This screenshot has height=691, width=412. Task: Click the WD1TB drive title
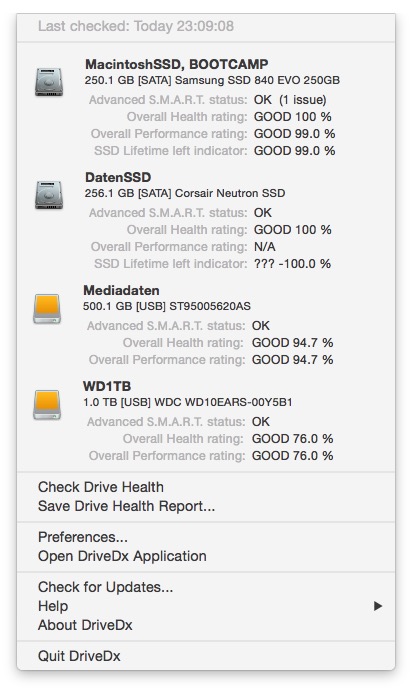(x=107, y=386)
